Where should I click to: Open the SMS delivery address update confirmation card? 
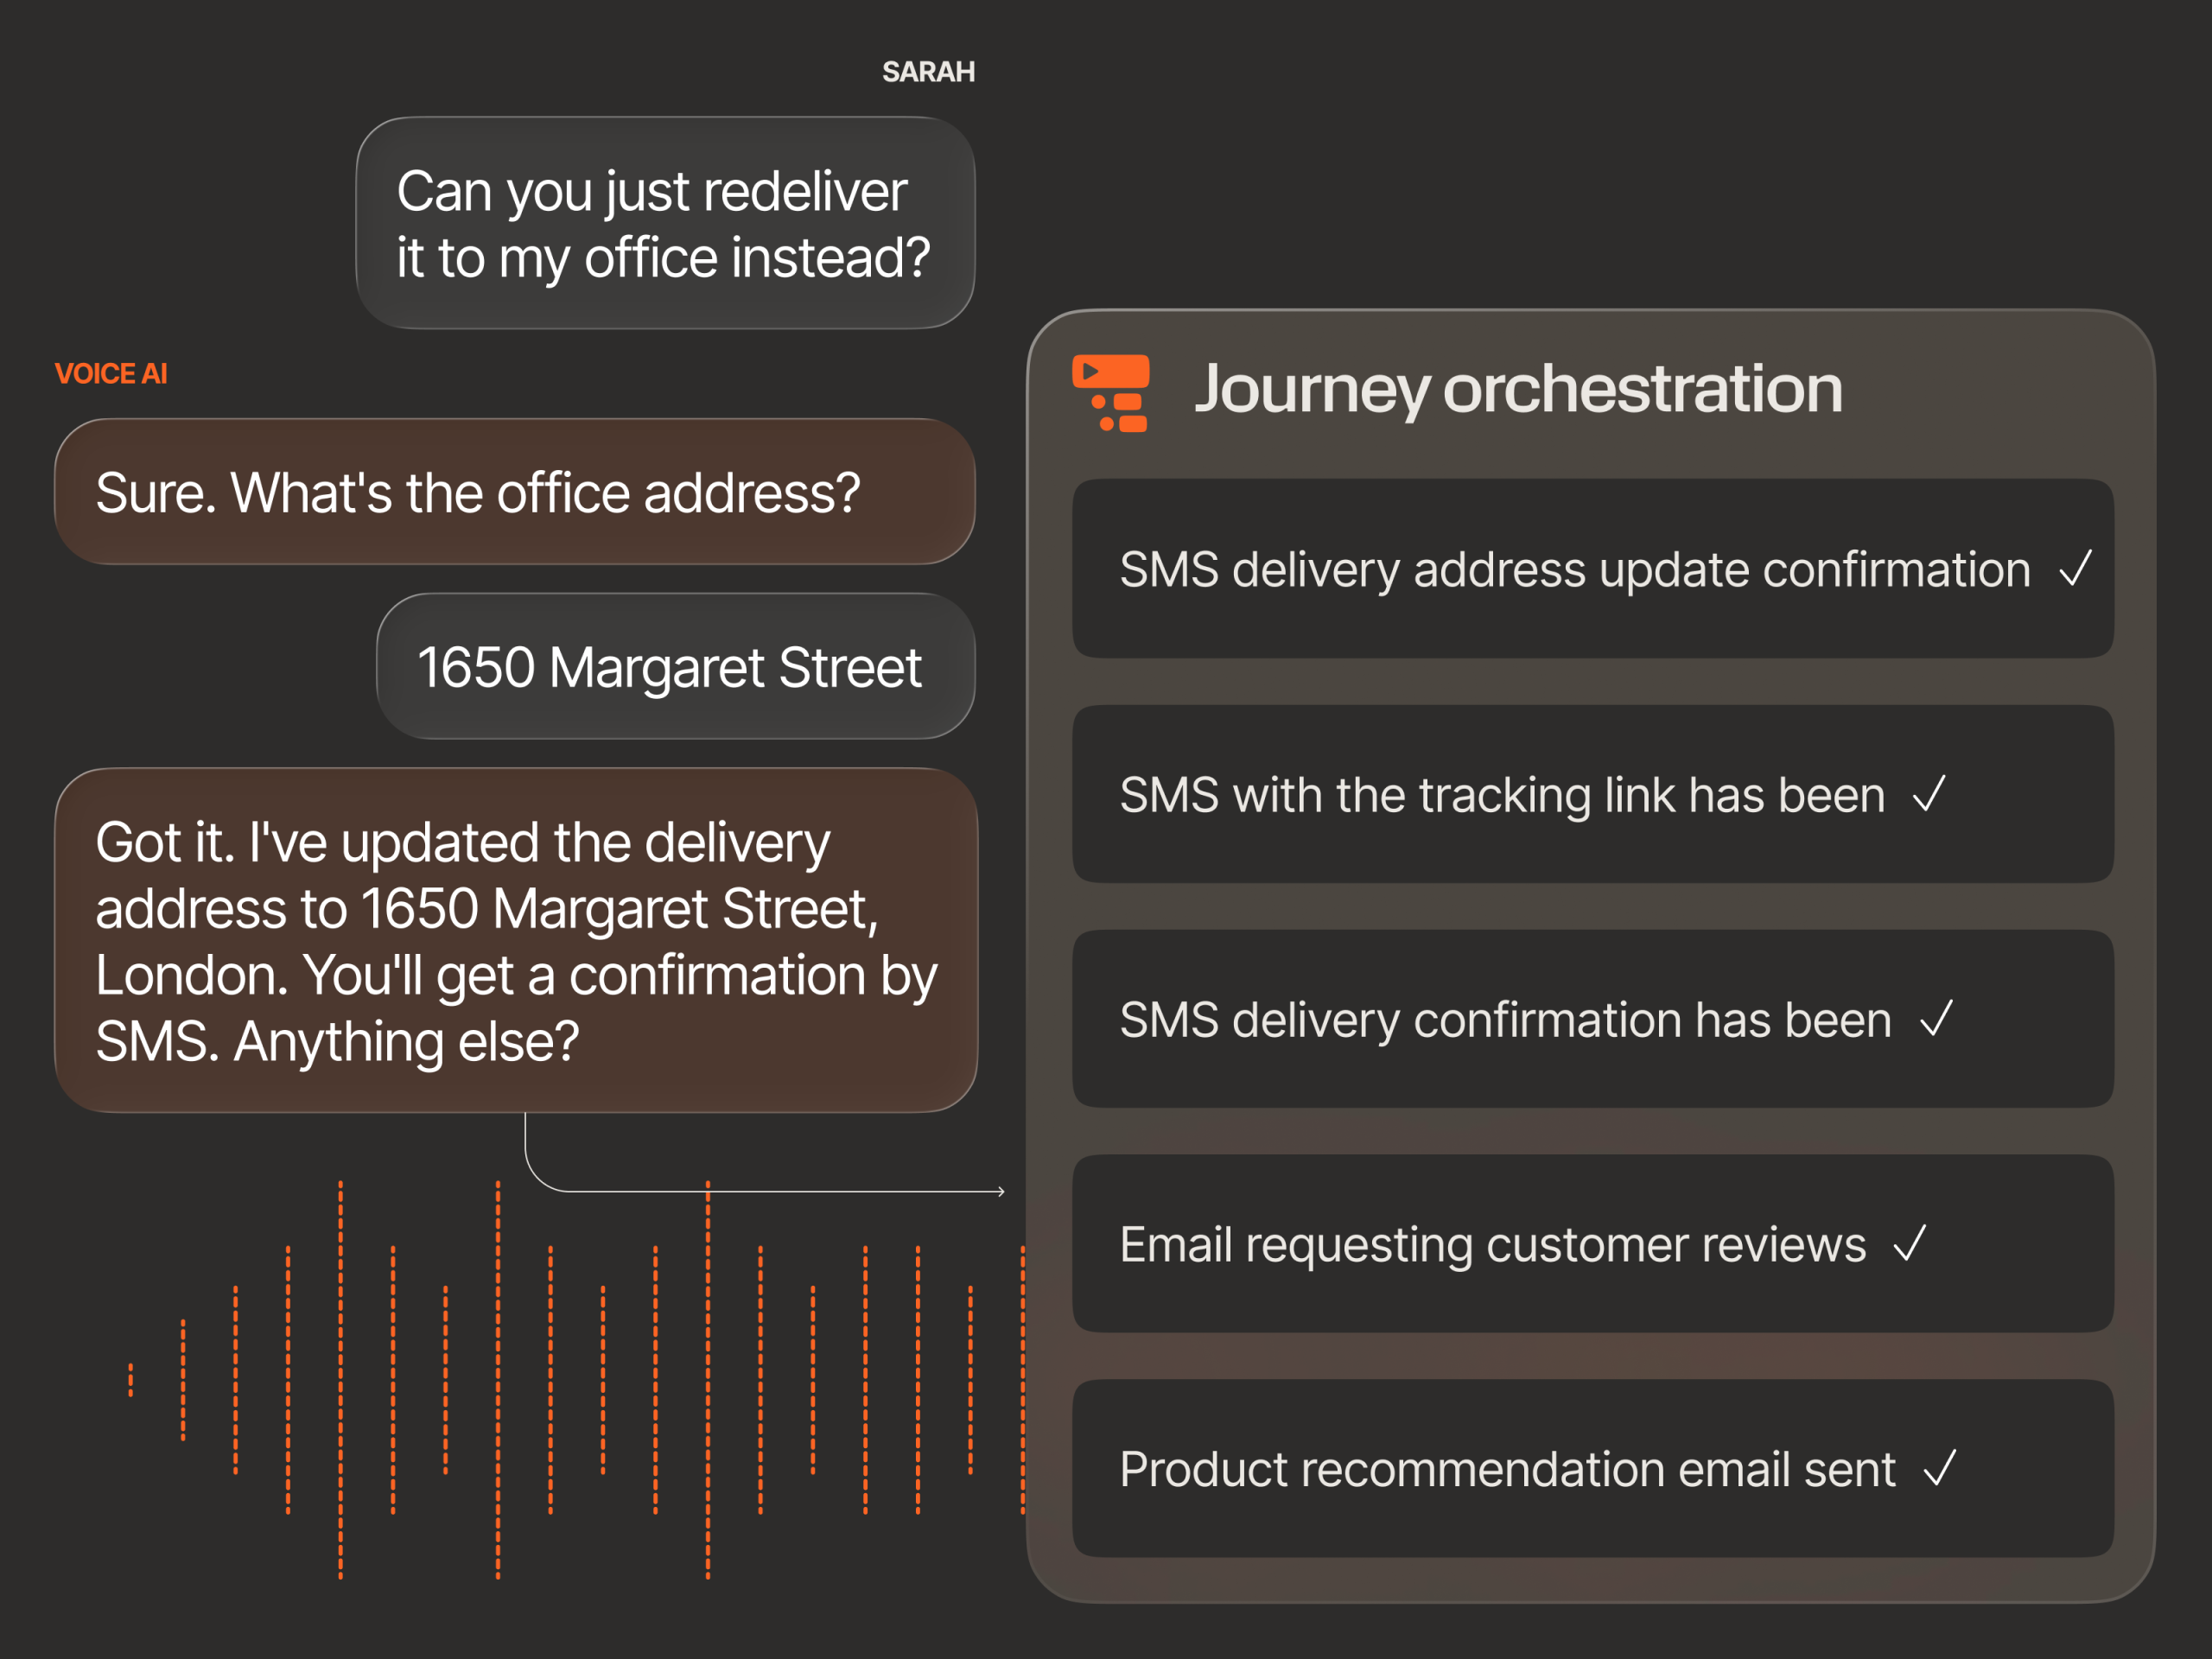coord(1592,568)
